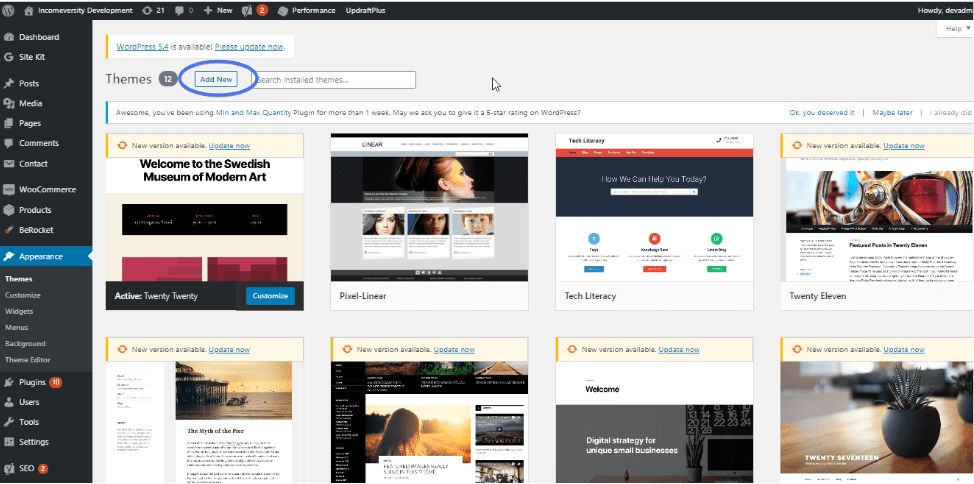The height and width of the screenshot is (484, 974).
Task: Go to Posts via pin icon
Action: tap(9, 83)
